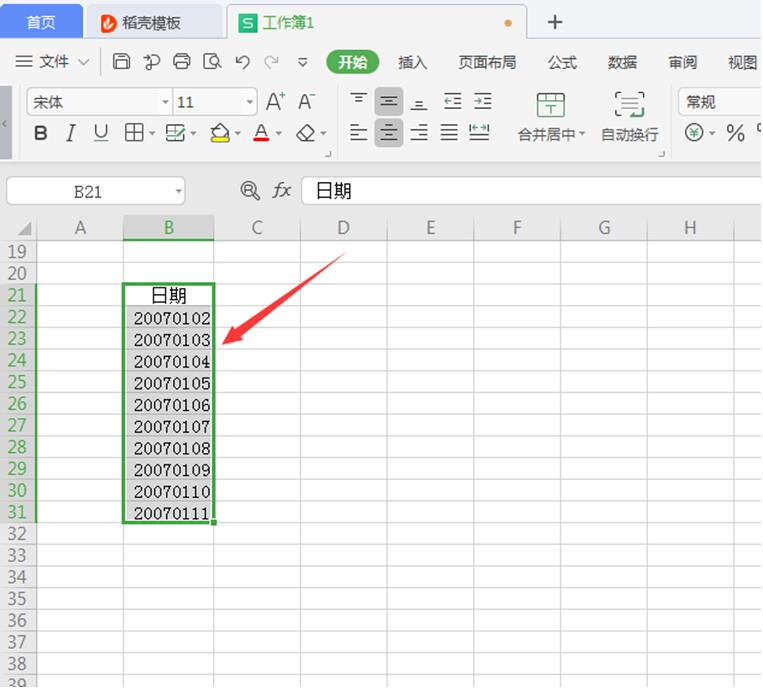Click the cell style brush icon
The image size is (763, 689).
click(175, 132)
